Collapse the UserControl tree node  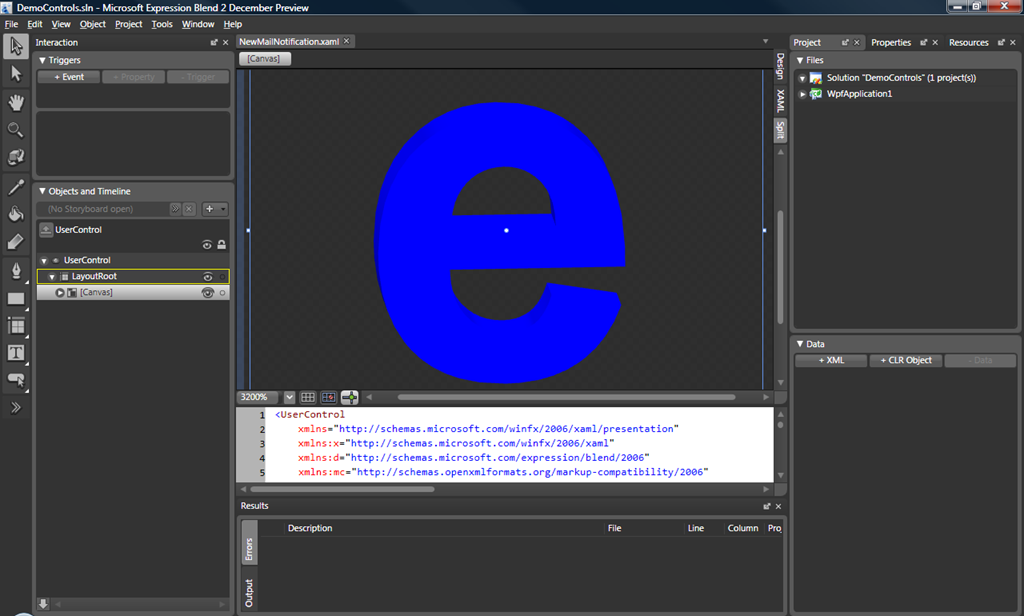tap(44, 261)
